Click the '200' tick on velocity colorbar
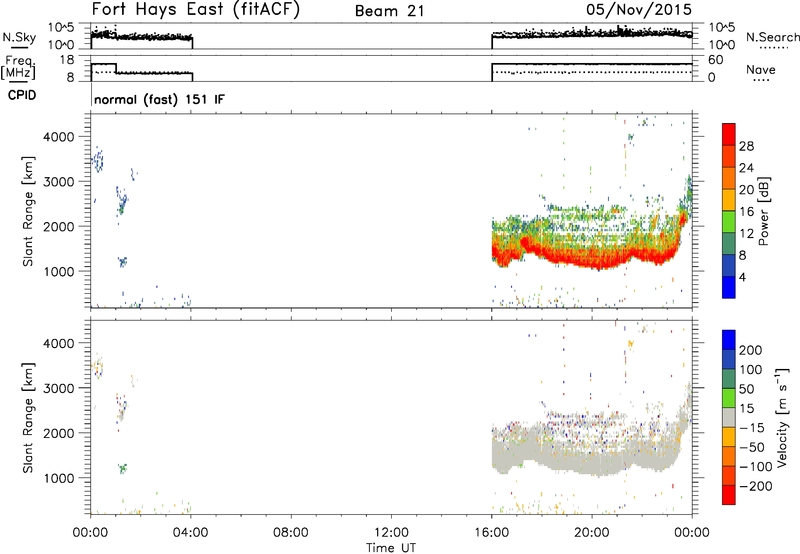The height and width of the screenshot is (554, 800). tap(751, 350)
